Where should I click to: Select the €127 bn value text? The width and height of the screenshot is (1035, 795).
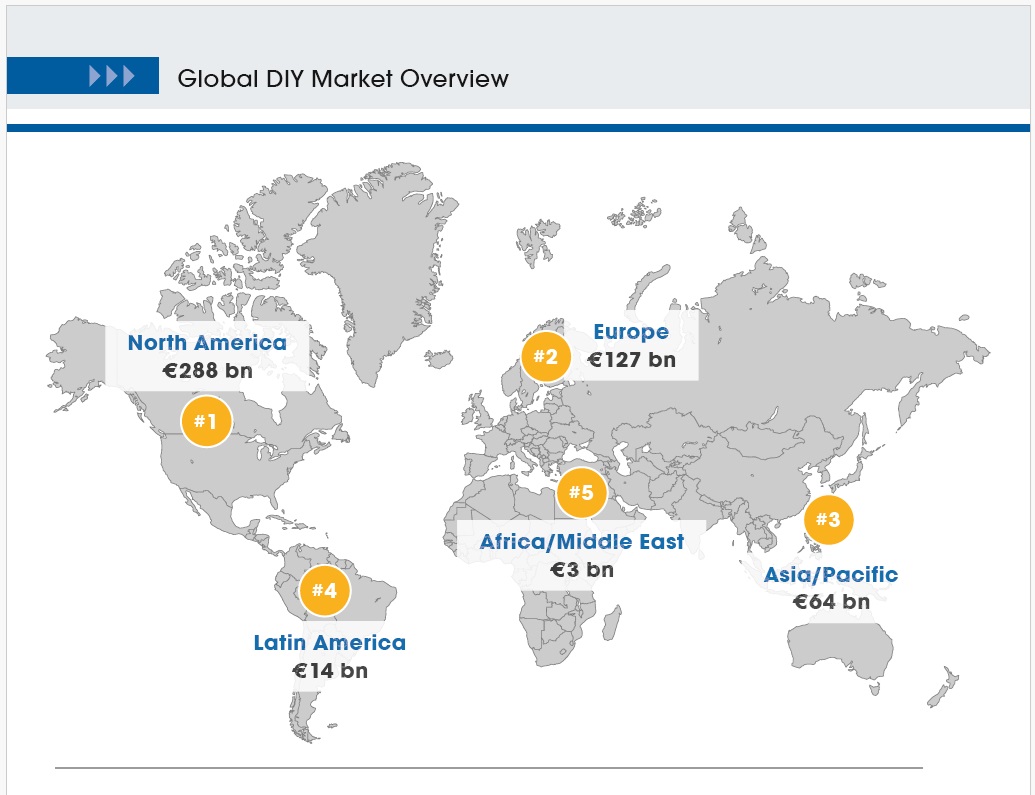(631, 360)
